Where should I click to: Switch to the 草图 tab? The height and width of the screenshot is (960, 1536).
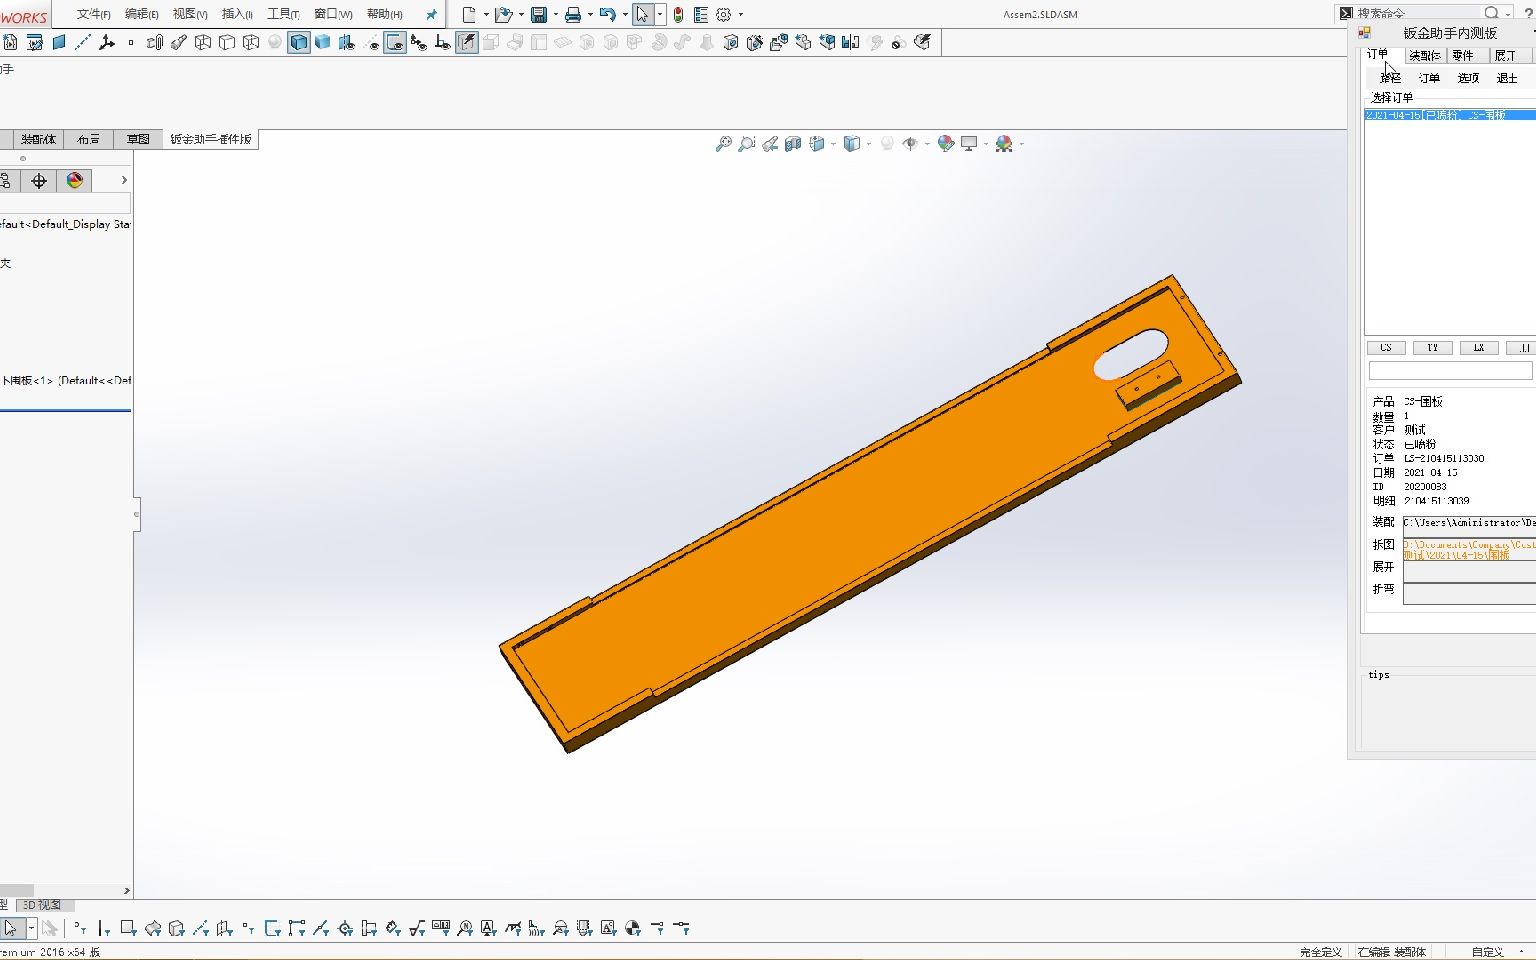click(138, 139)
